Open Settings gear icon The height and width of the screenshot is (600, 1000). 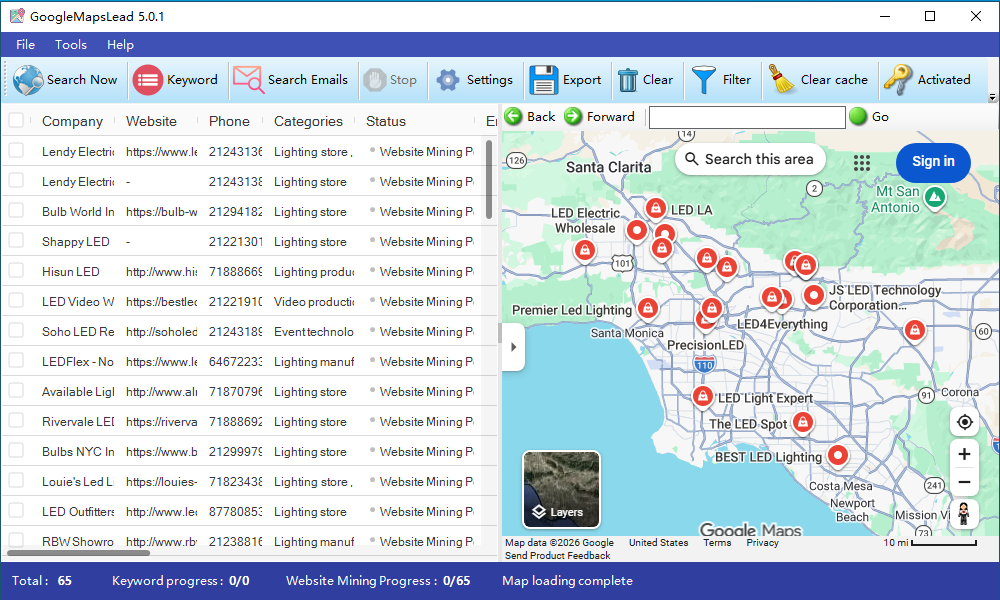point(448,80)
